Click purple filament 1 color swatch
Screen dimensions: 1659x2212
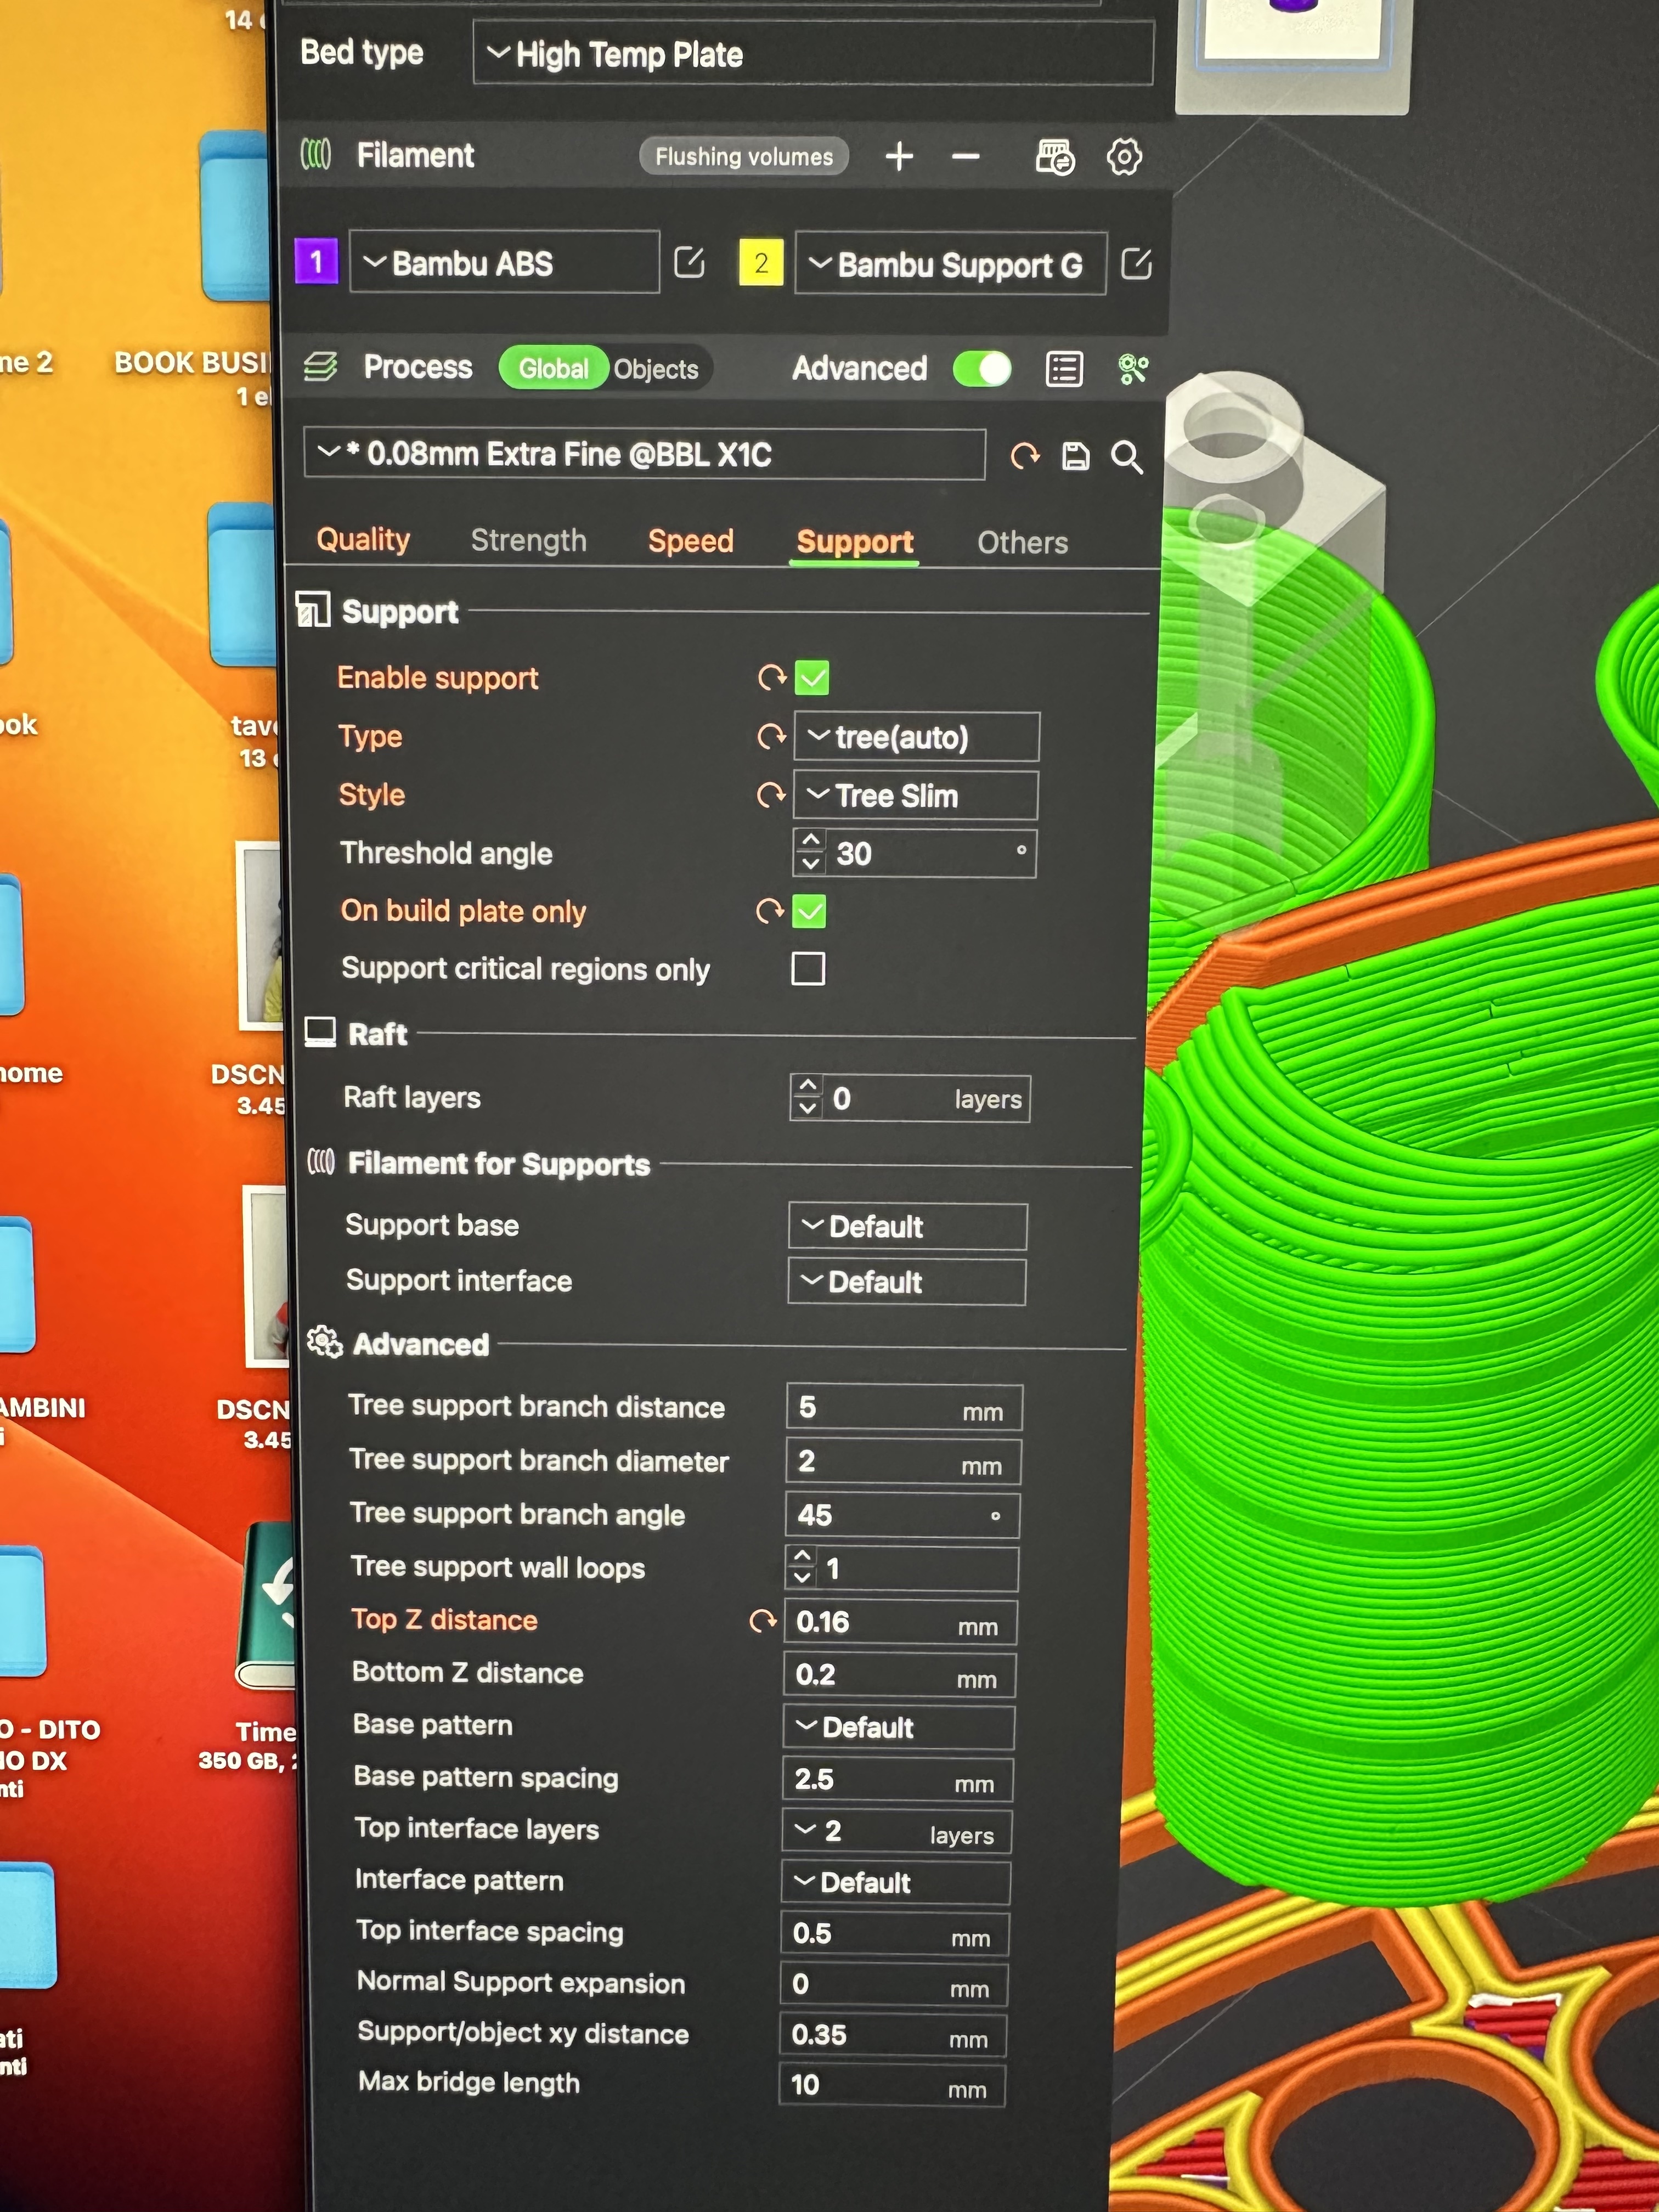[316, 262]
